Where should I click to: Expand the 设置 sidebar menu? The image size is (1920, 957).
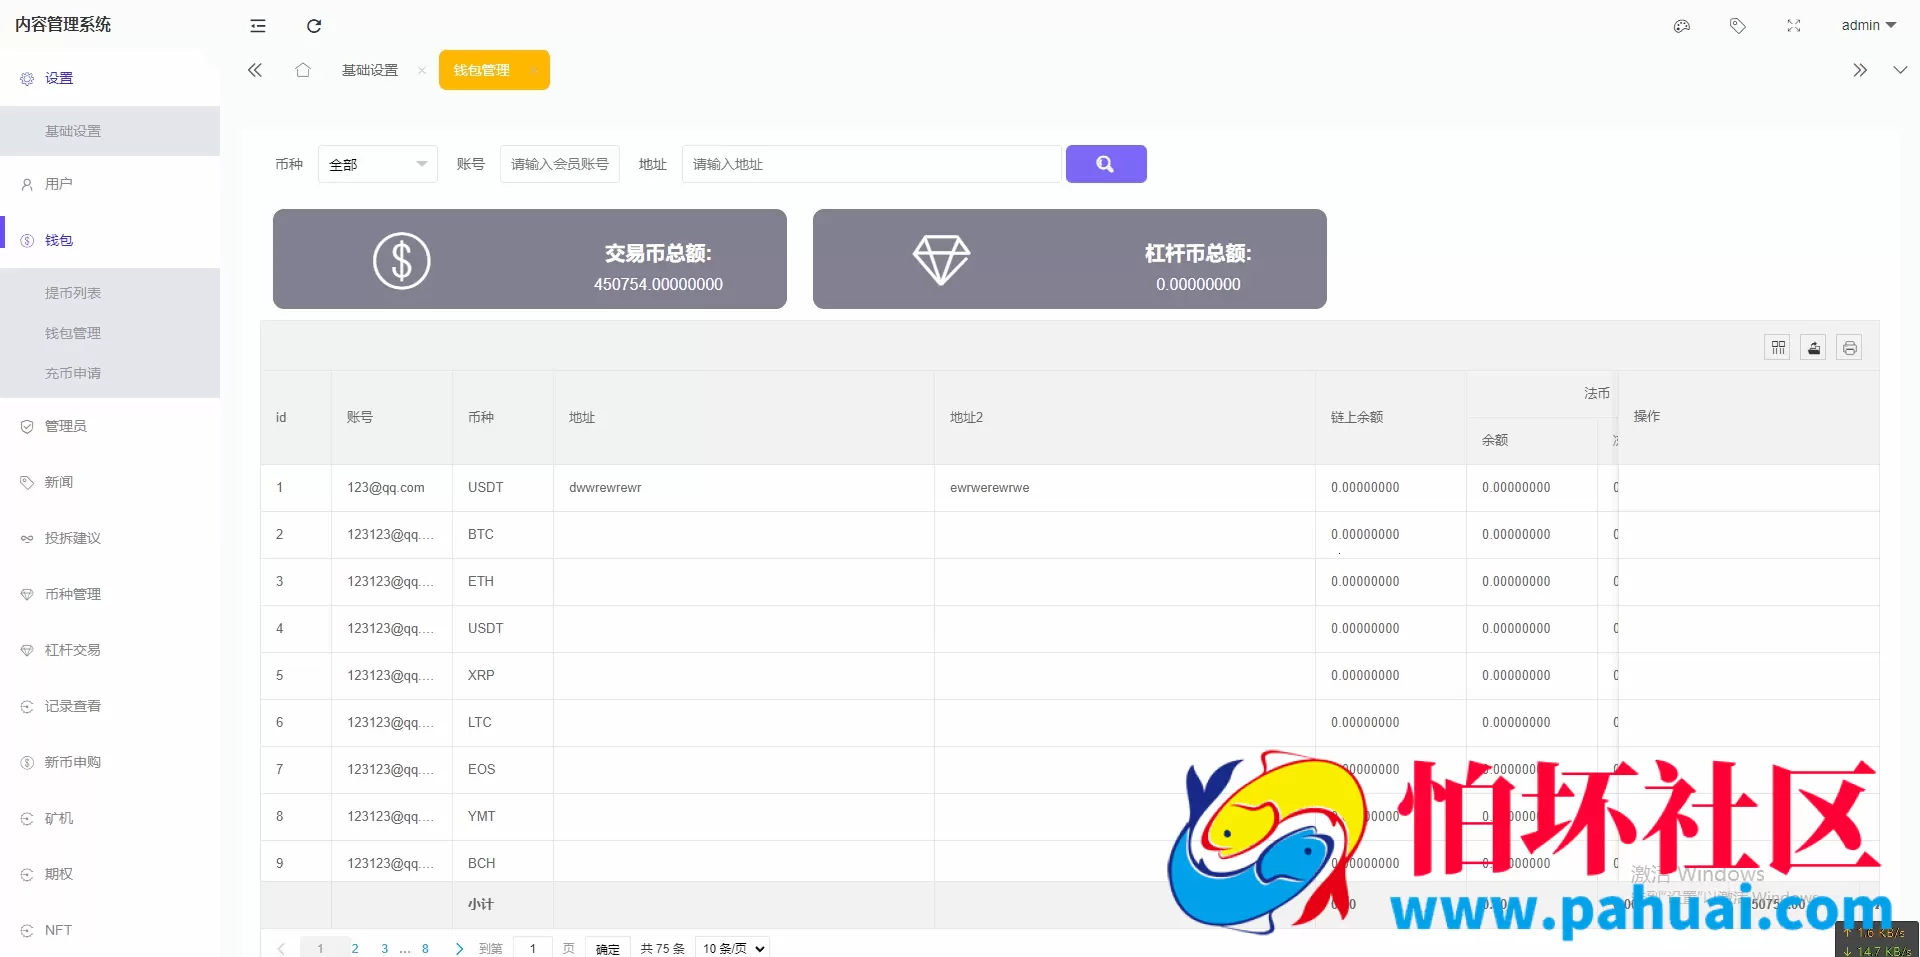point(110,78)
